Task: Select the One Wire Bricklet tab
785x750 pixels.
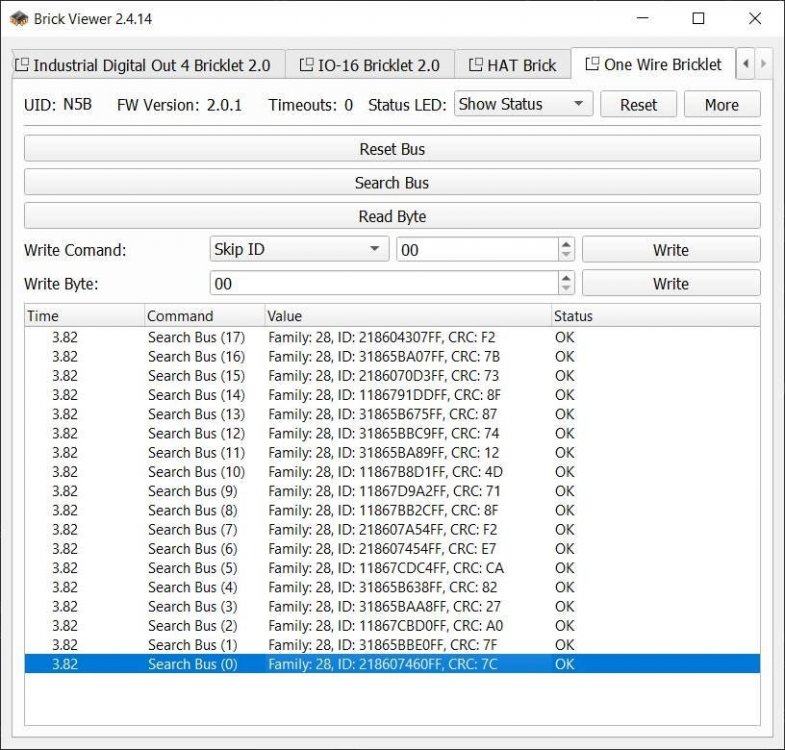Action: [653, 64]
